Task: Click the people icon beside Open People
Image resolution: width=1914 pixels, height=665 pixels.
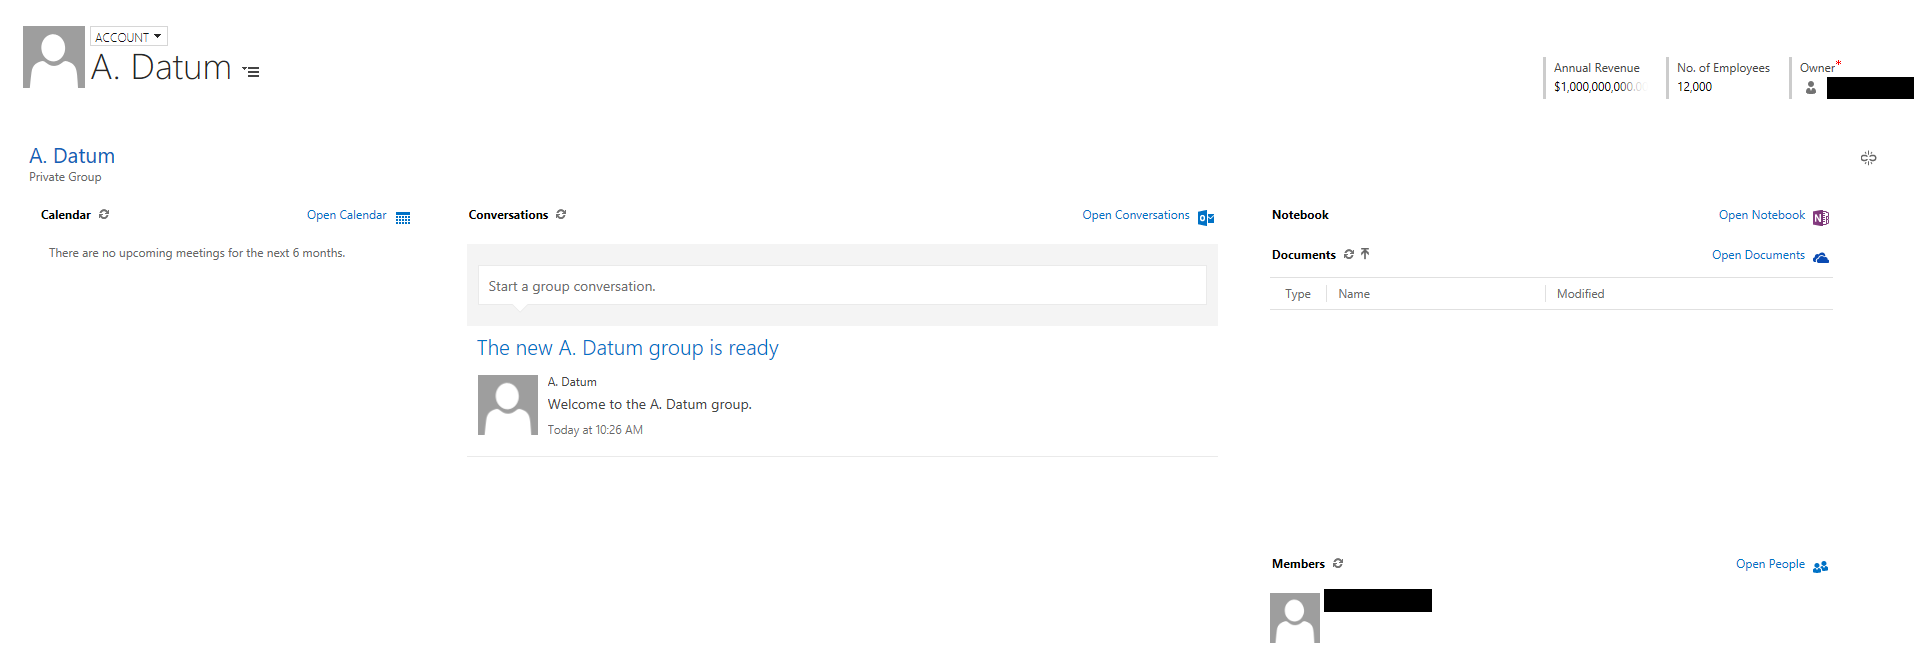Action: click(1821, 567)
